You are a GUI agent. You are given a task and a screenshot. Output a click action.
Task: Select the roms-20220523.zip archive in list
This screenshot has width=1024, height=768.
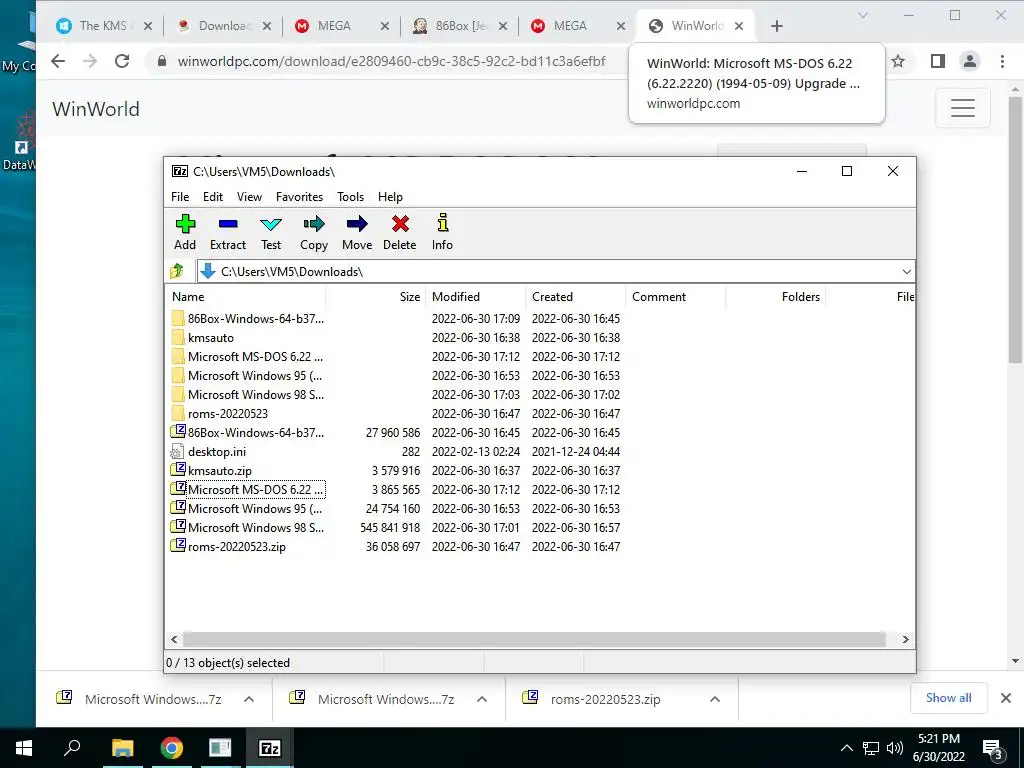pyautogui.click(x=236, y=547)
